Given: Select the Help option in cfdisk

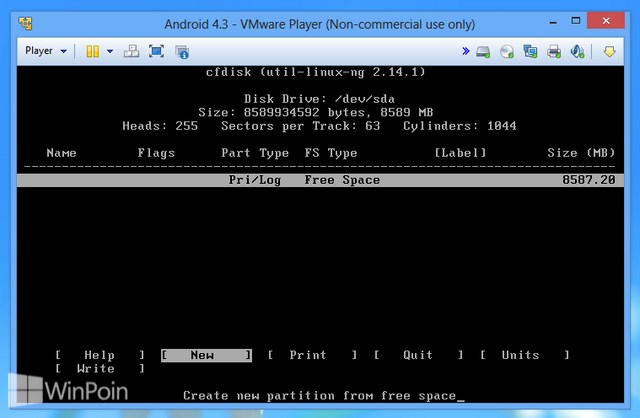Looking at the screenshot, I should coord(100,355).
